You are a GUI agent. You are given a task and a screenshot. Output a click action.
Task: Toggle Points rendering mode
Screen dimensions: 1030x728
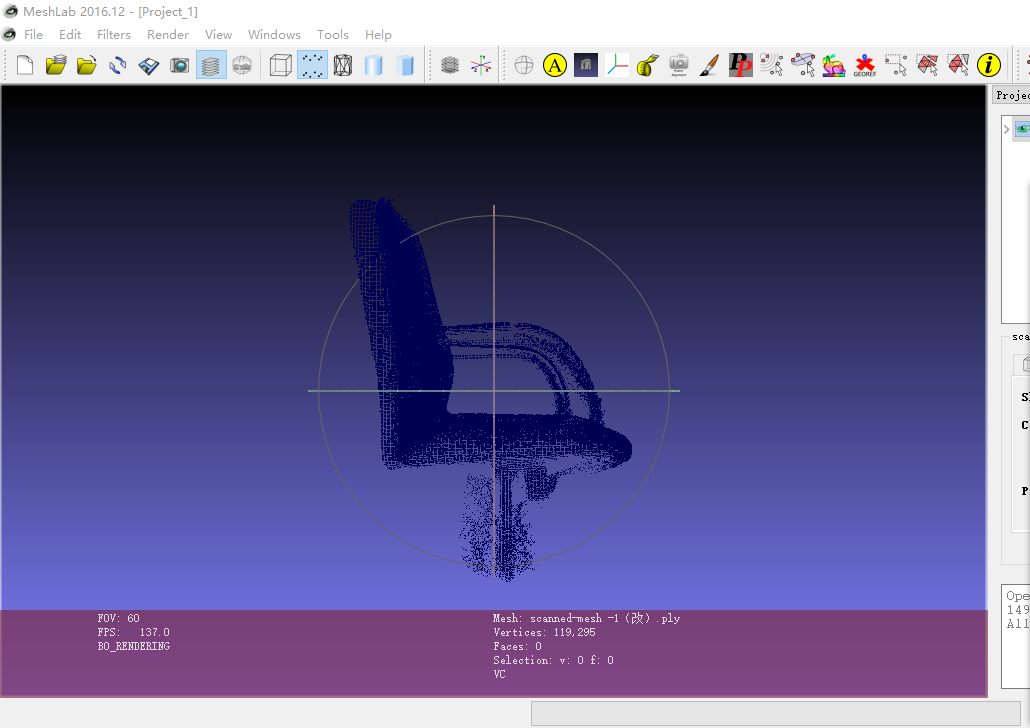point(312,66)
